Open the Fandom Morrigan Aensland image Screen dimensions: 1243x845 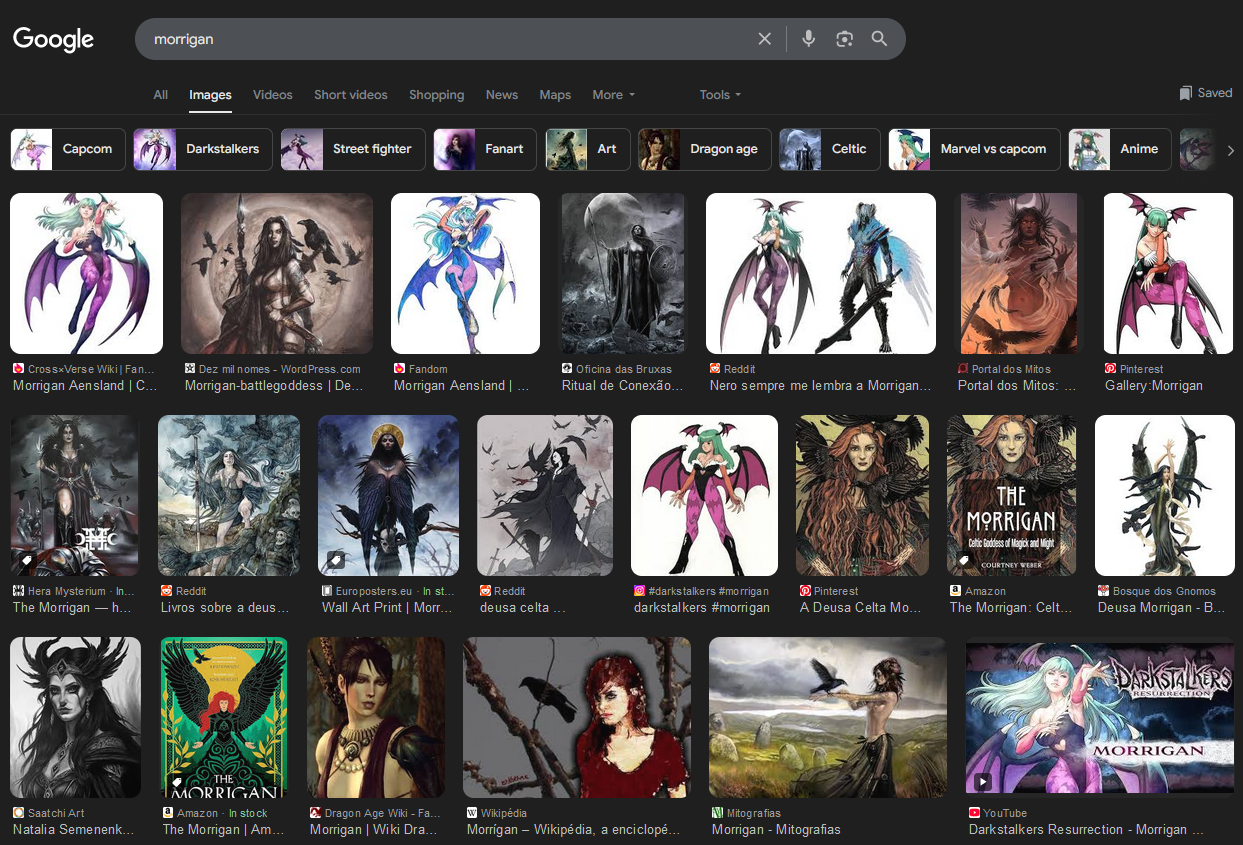[465, 273]
